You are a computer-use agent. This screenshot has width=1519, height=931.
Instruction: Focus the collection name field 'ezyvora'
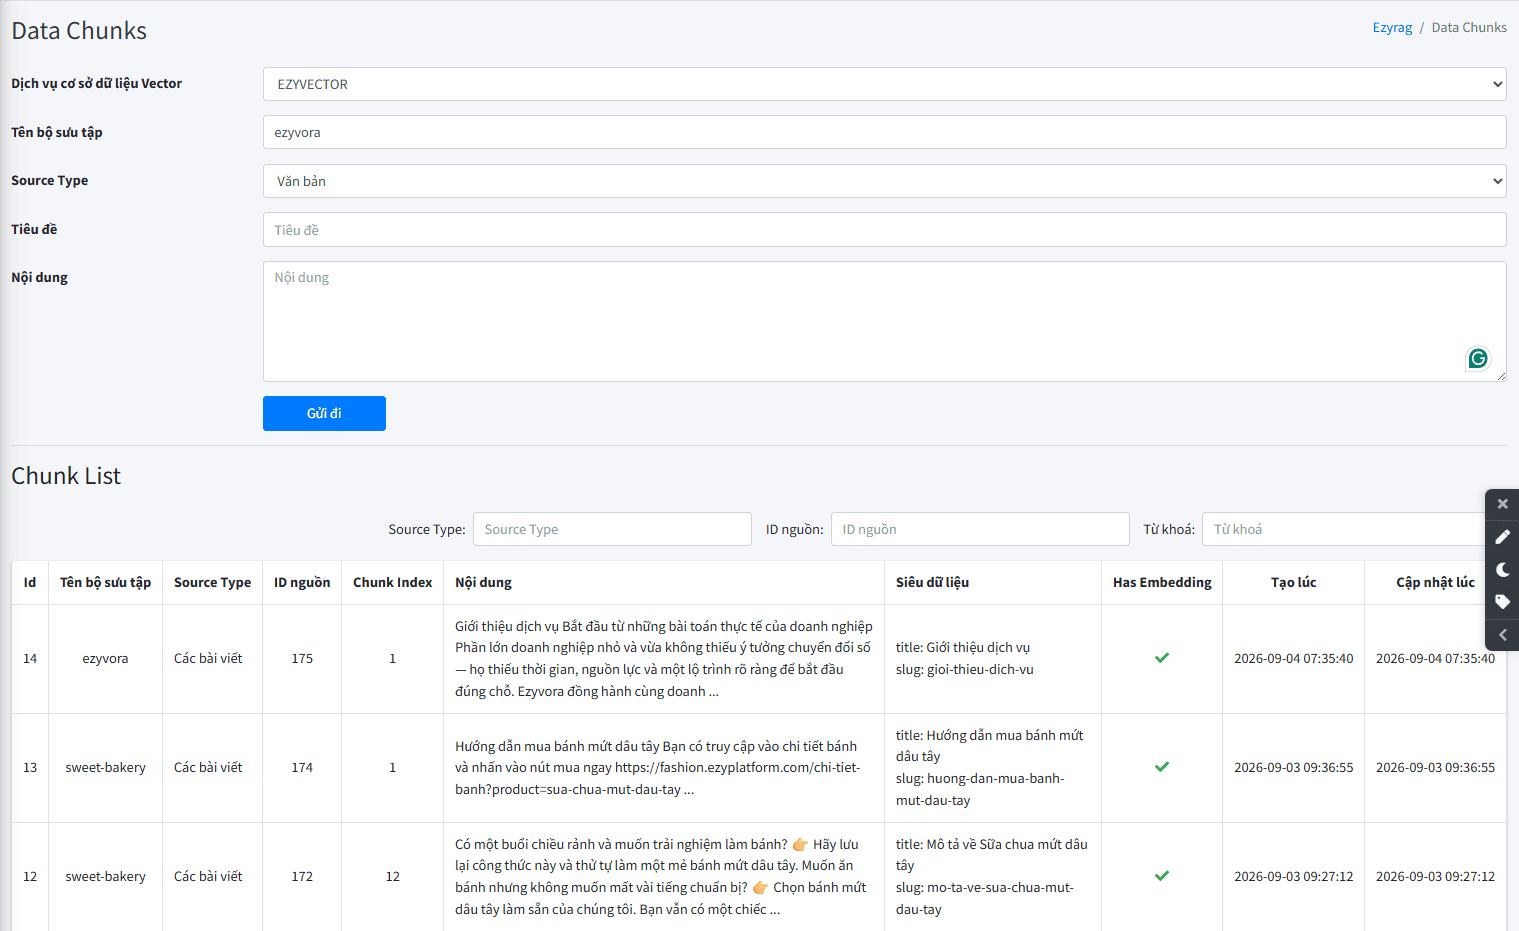pyautogui.click(x=884, y=132)
